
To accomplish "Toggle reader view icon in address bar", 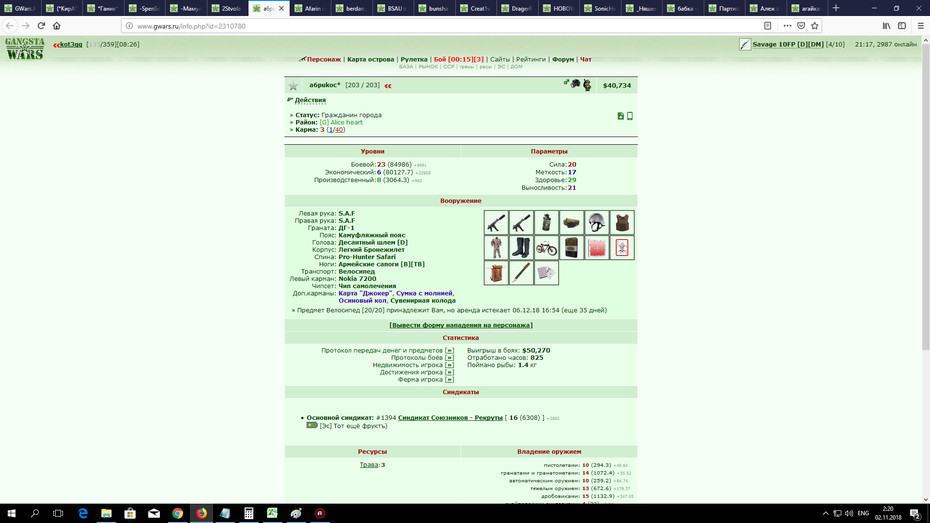I will click(767, 25).
